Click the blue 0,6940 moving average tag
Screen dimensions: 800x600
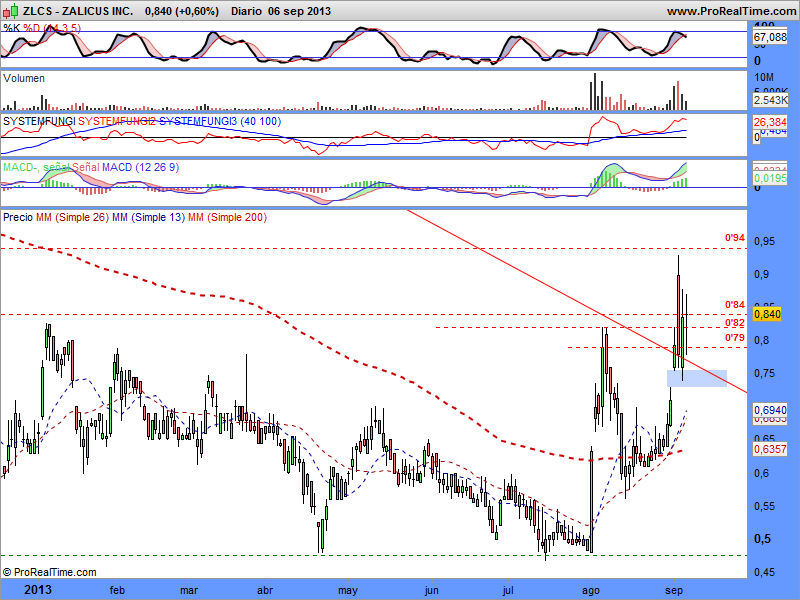[x=770, y=410]
